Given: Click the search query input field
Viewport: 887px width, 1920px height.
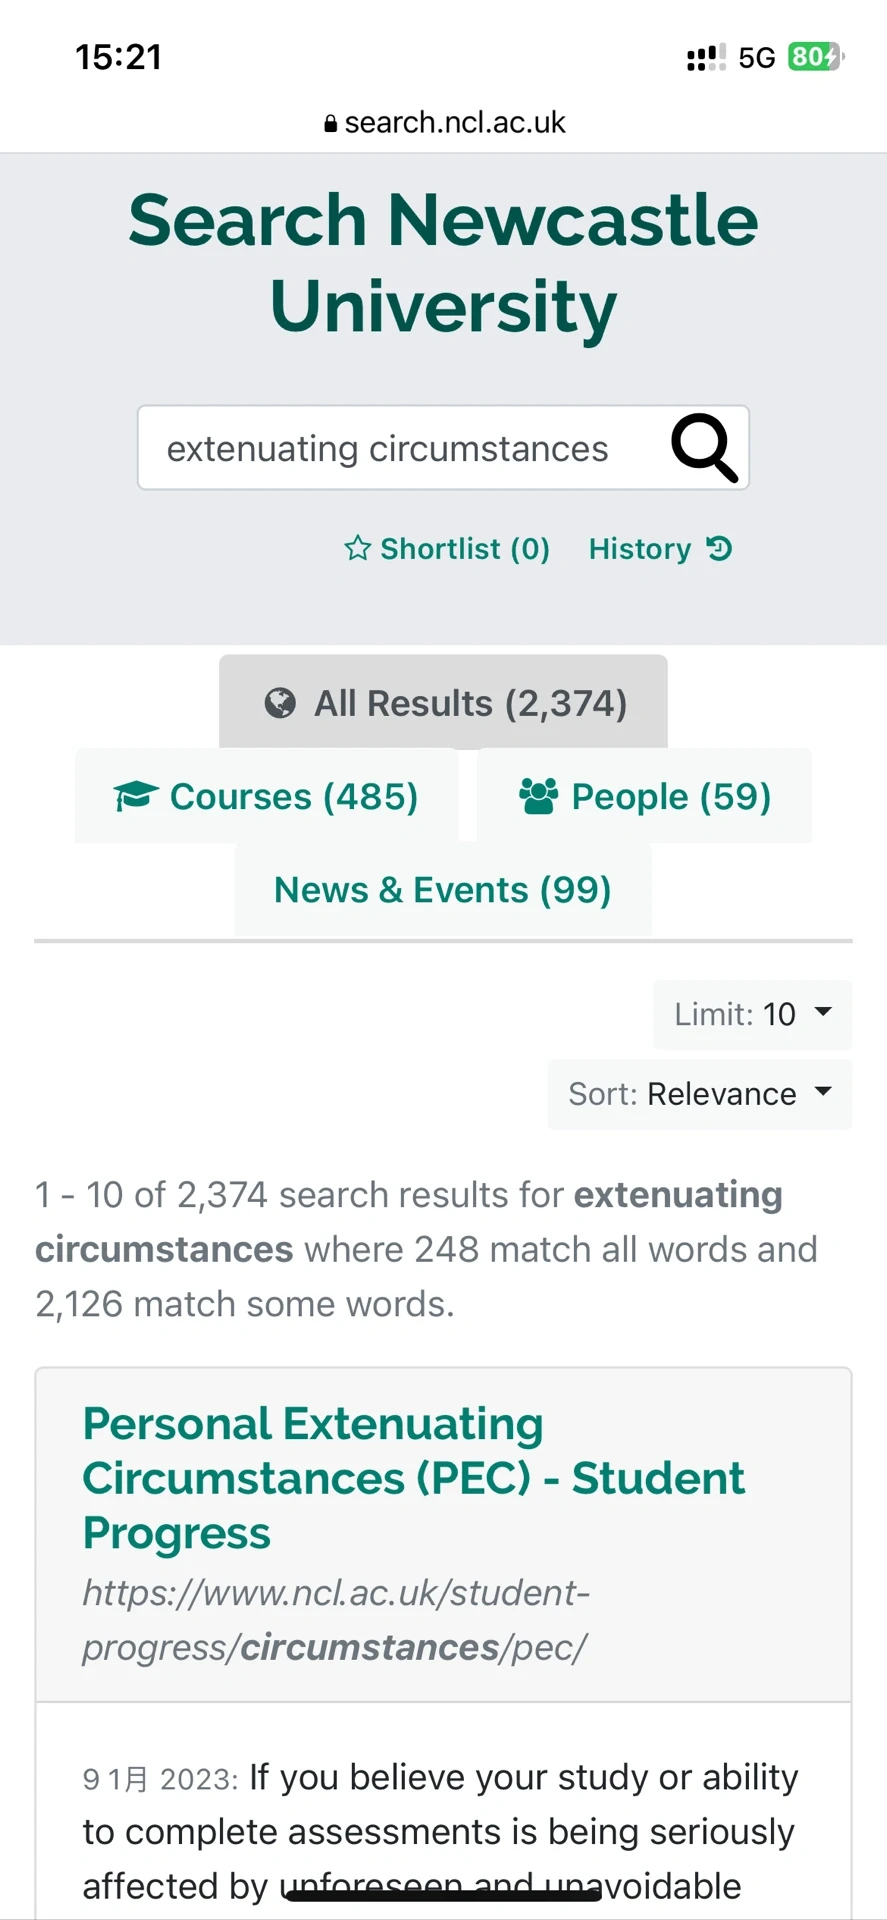Looking at the screenshot, I should click(x=400, y=448).
